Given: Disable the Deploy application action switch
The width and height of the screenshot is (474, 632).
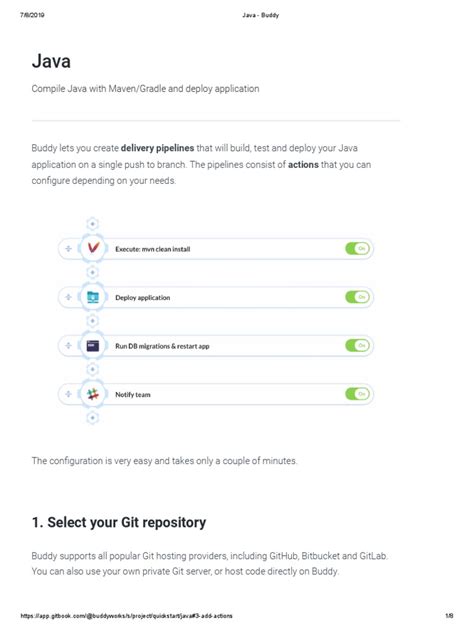Looking at the screenshot, I should (x=357, y=297).
